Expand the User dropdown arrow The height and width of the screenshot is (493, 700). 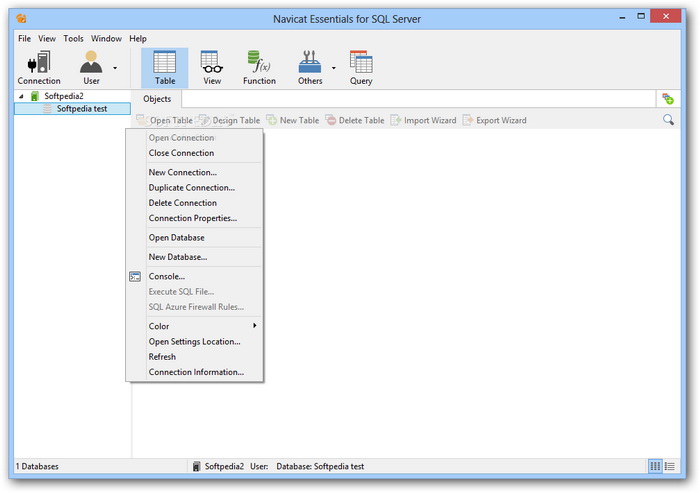[x=115, y=68]
